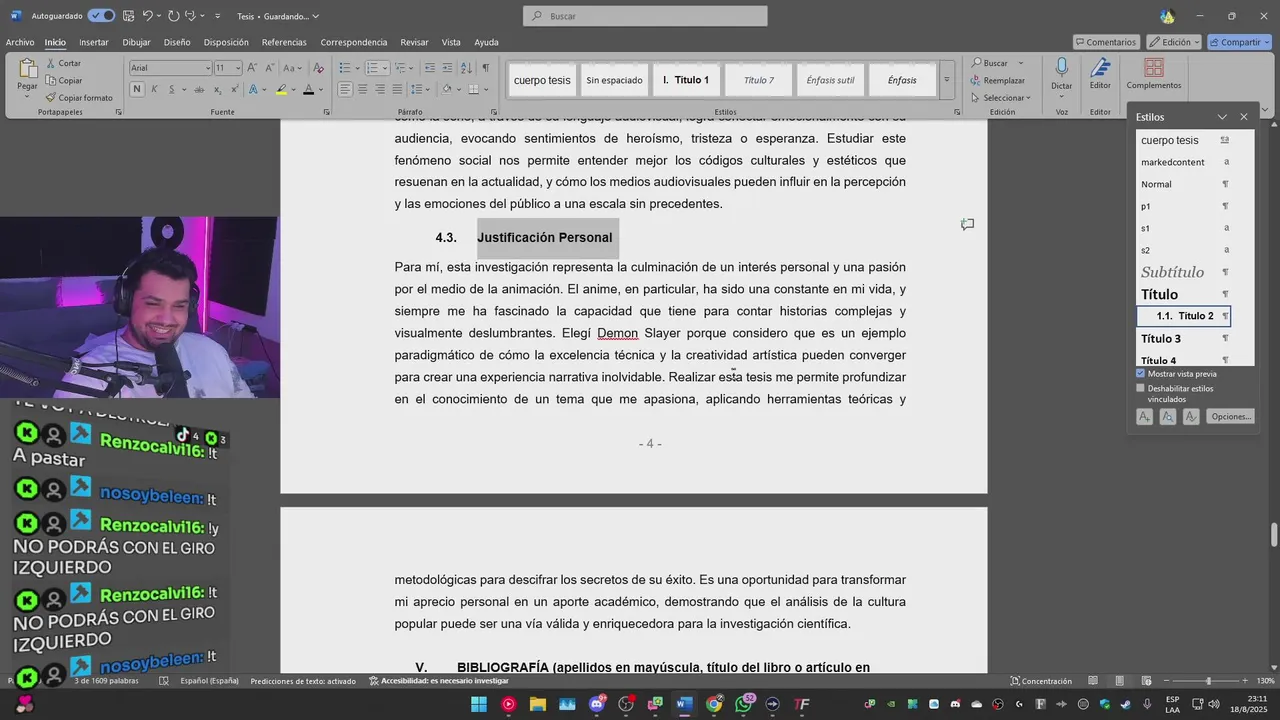1280x720 pixels.
Task: Expand the styles gallery more arrow
Action: [946, 80]
